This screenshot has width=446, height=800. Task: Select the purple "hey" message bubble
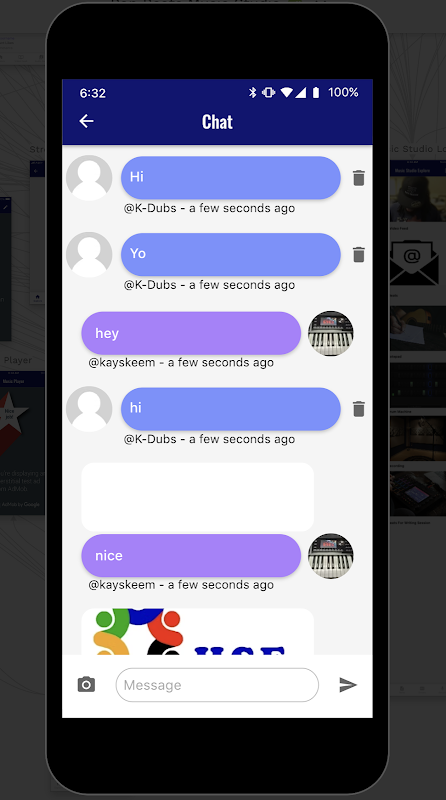click(191, 333)
